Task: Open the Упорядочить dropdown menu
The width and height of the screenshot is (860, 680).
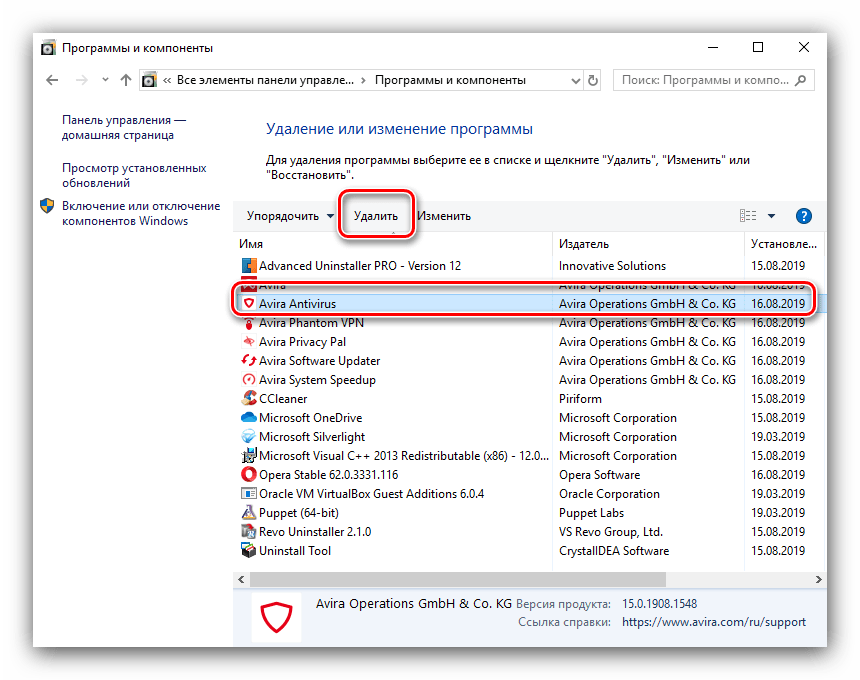Action: pos(290,216)
